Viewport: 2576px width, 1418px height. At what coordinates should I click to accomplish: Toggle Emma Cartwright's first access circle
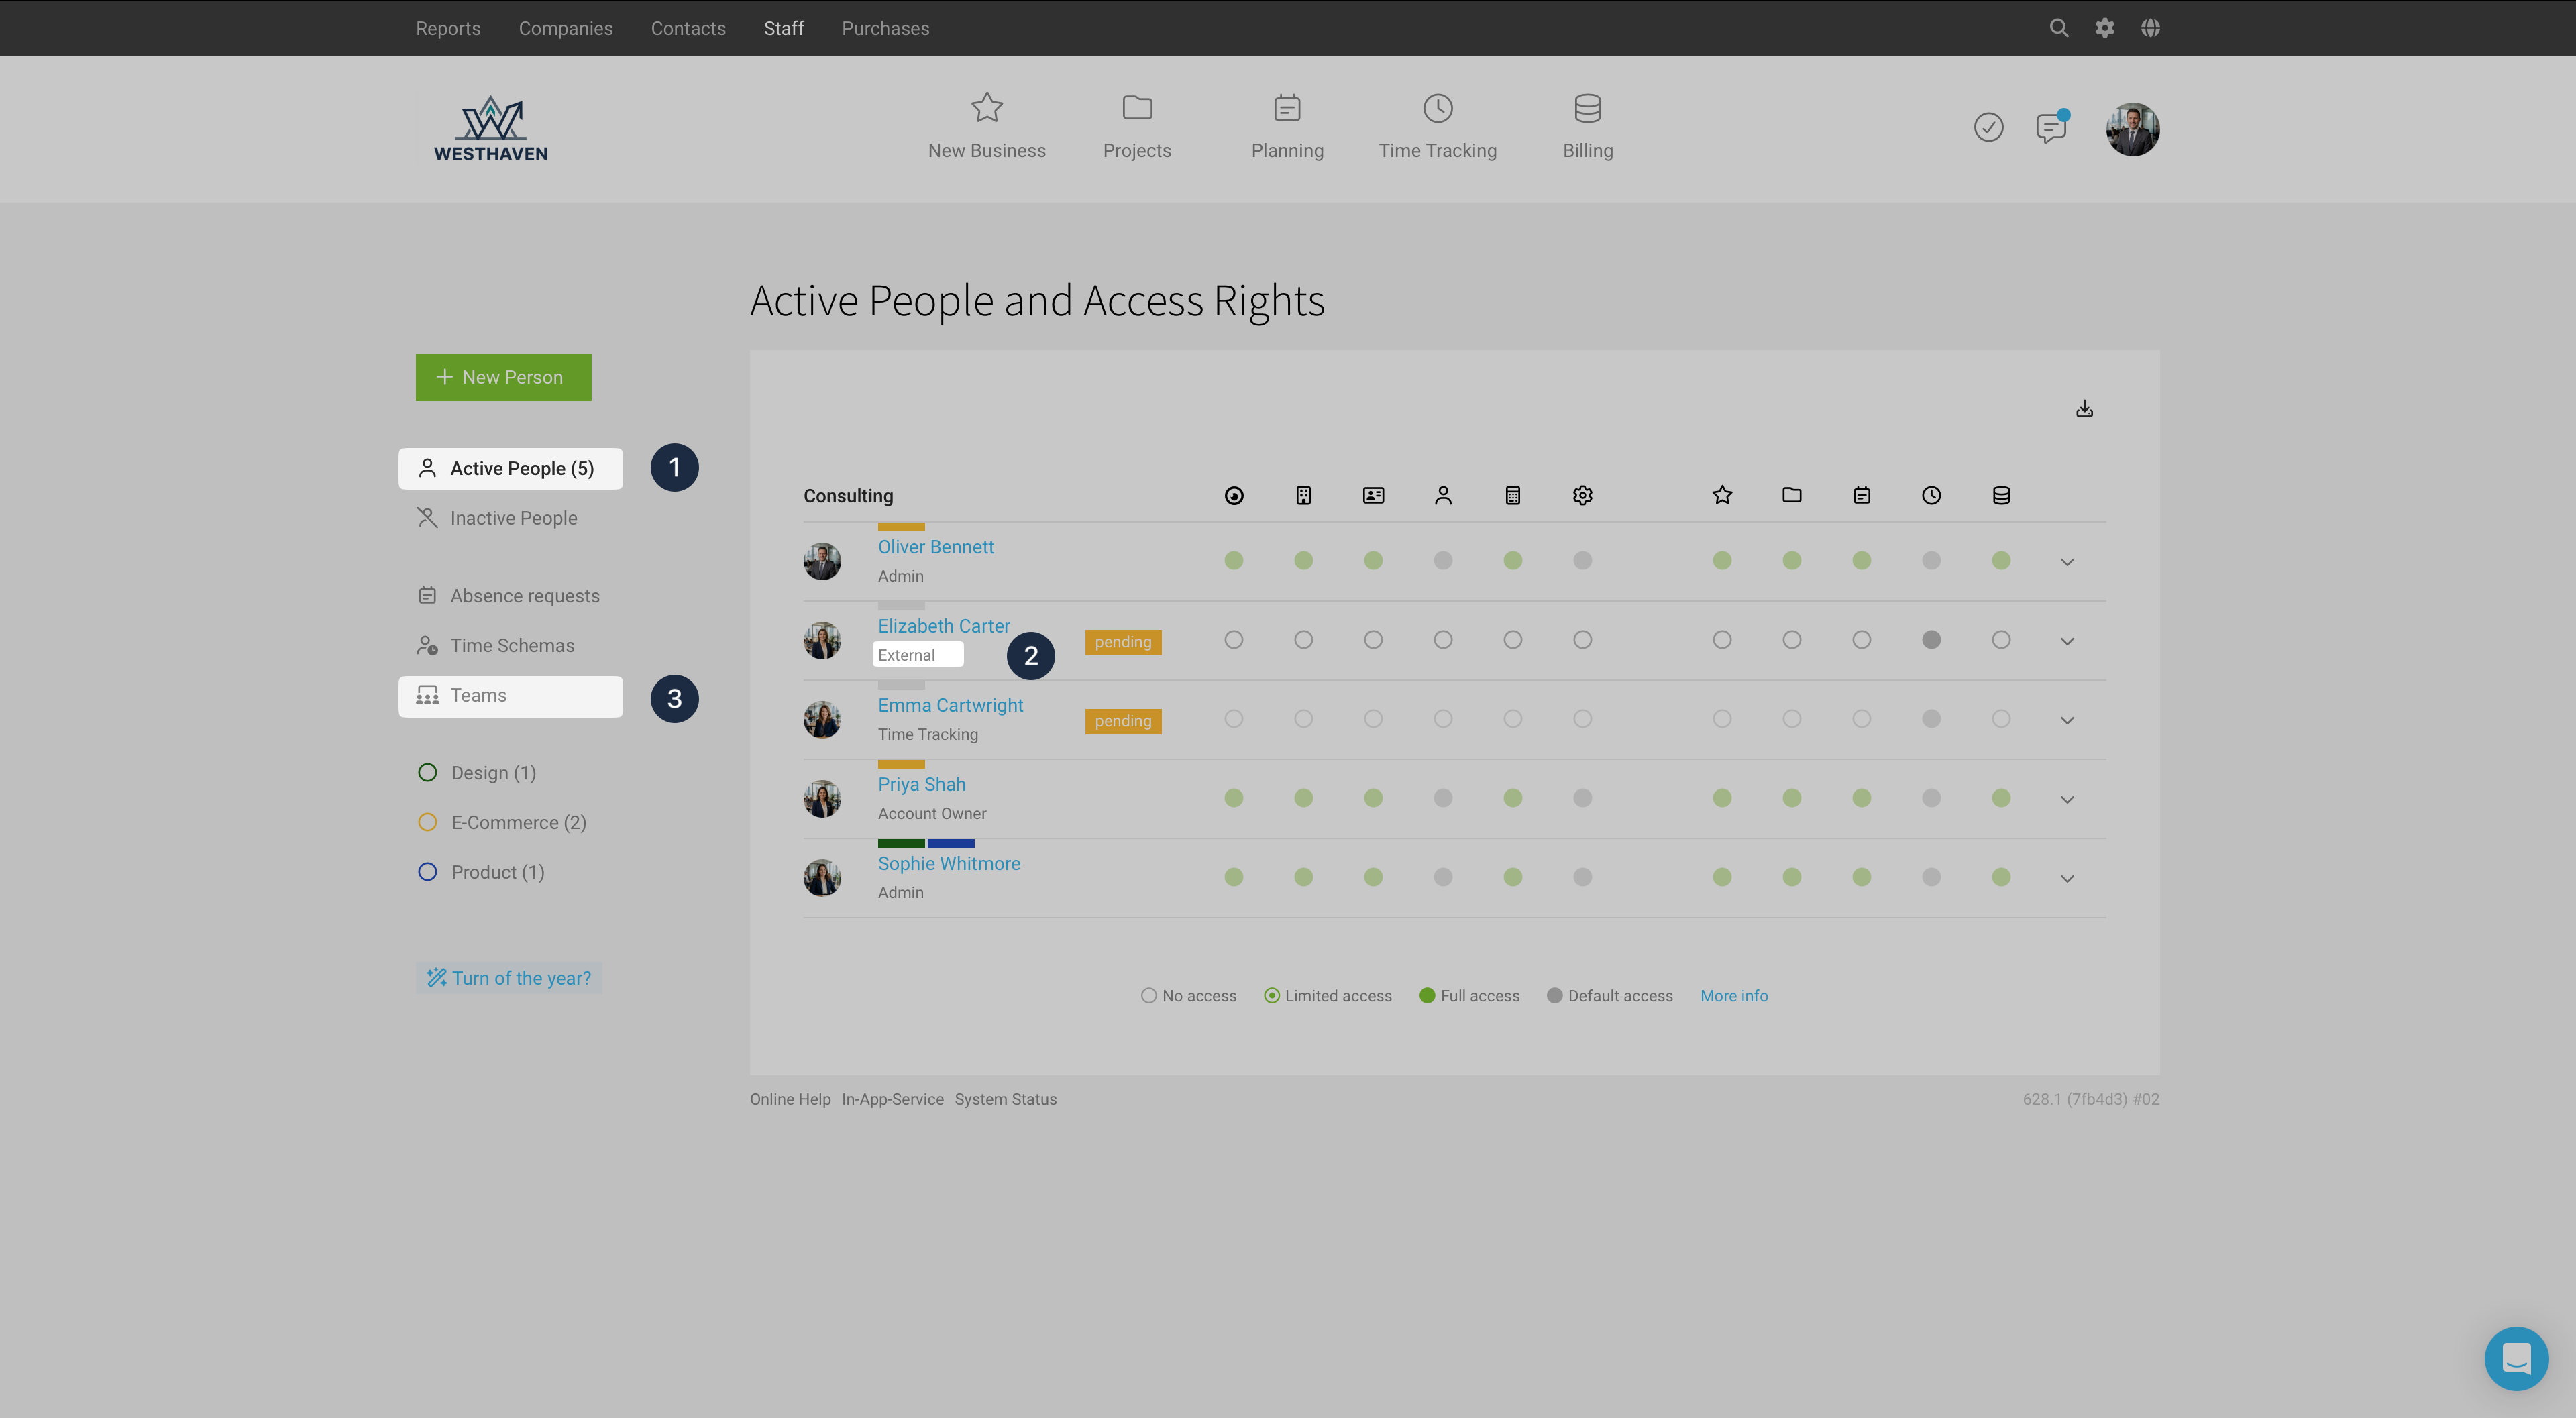tap(1233, 719)
